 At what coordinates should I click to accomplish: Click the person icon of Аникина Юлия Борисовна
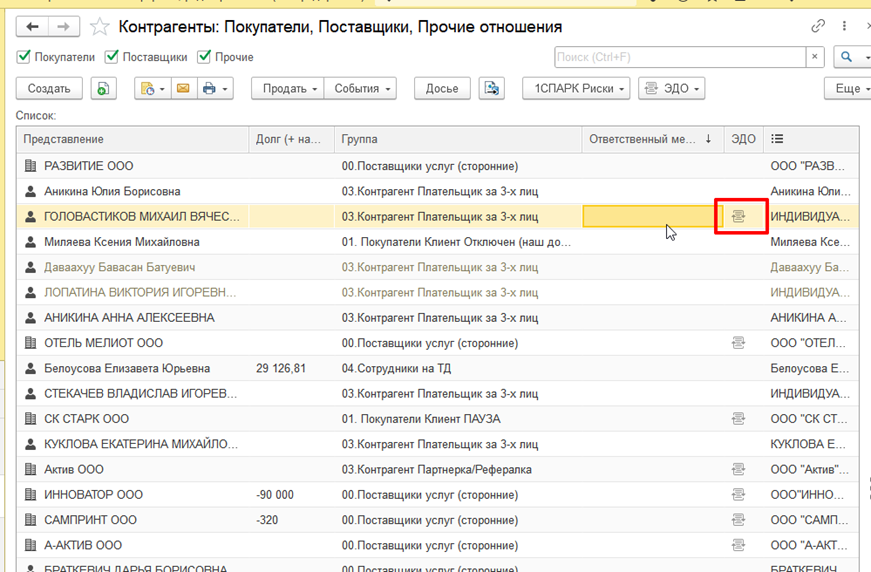(31, 191)
